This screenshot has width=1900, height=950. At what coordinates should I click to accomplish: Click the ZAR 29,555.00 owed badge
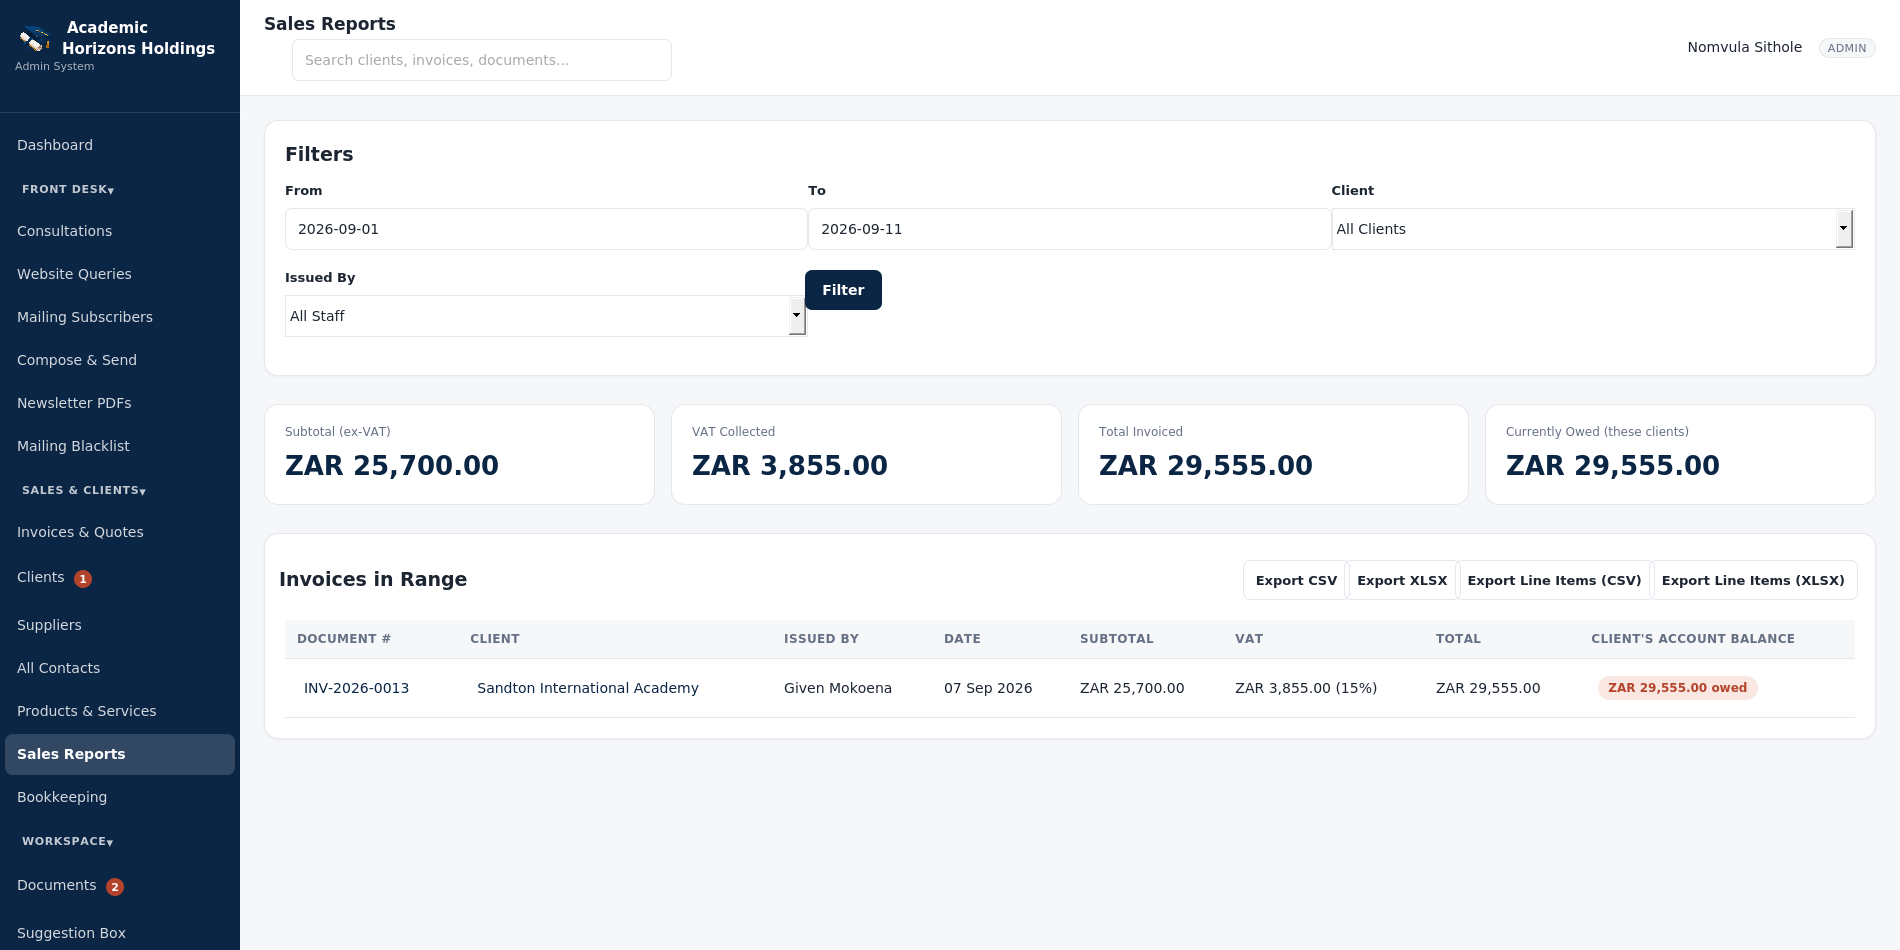[x=1677, y=688]
